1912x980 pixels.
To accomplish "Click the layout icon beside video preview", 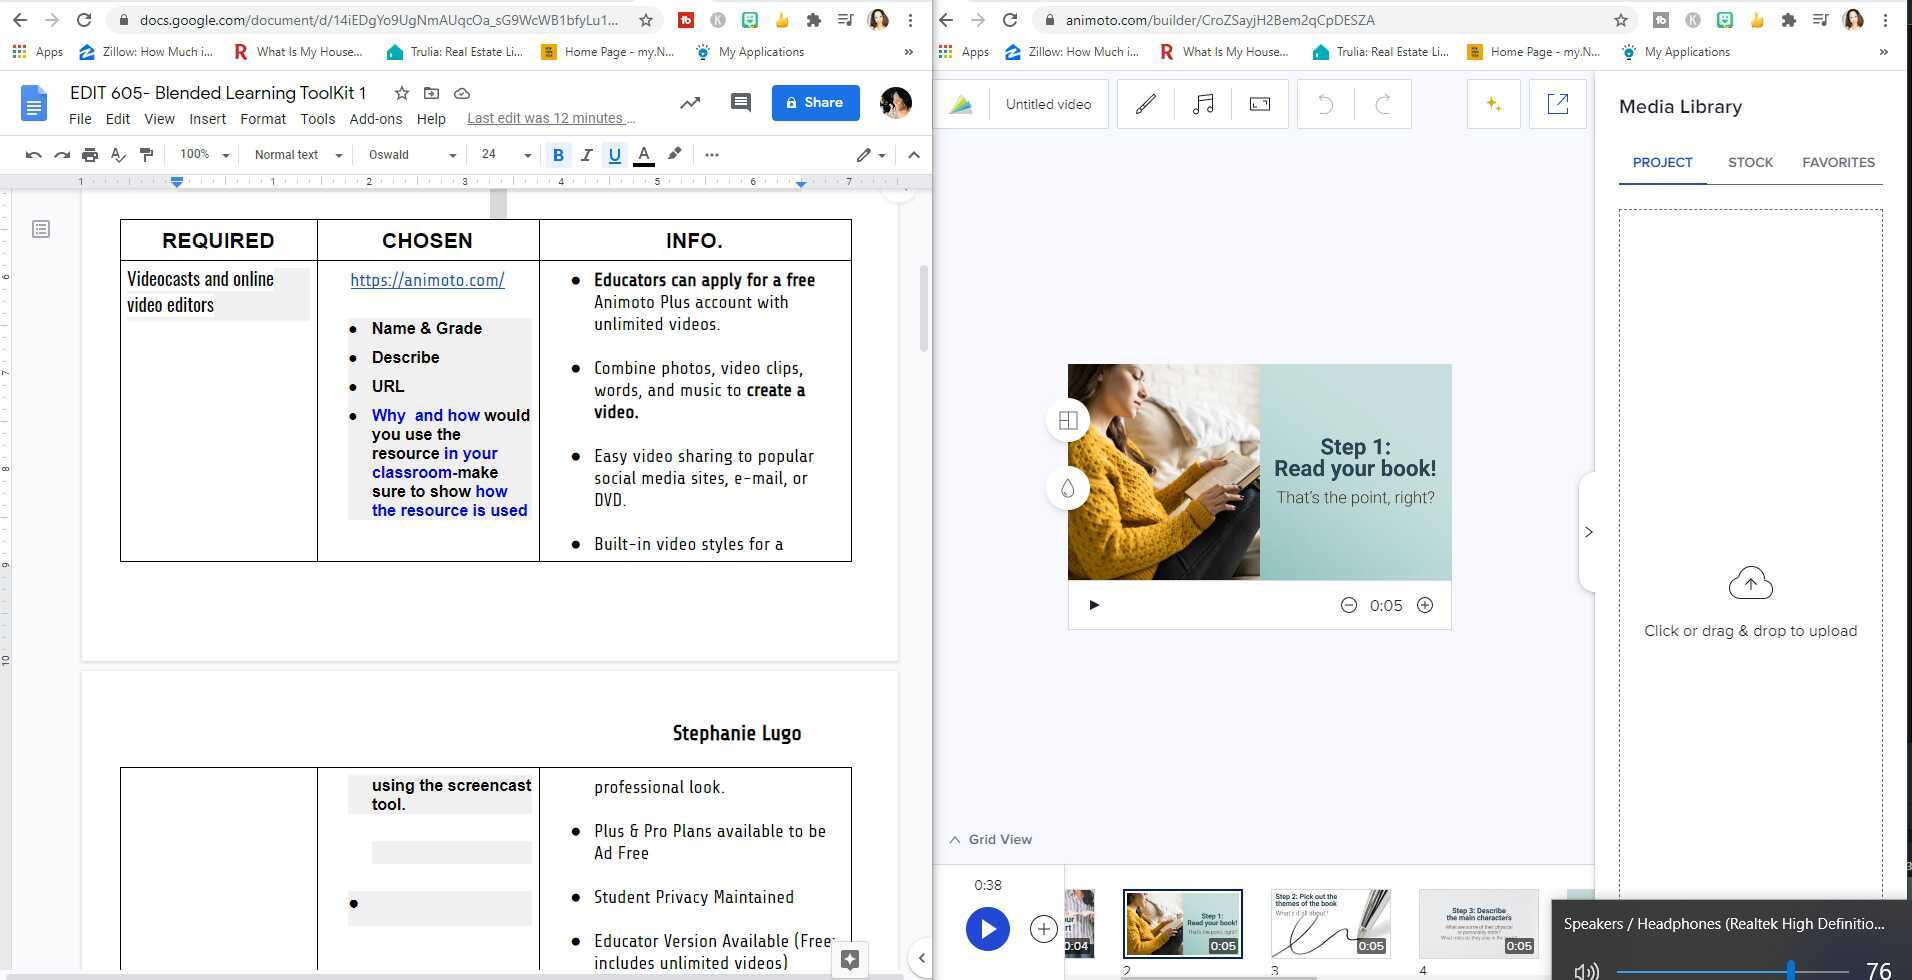I will click(1068, 421).
